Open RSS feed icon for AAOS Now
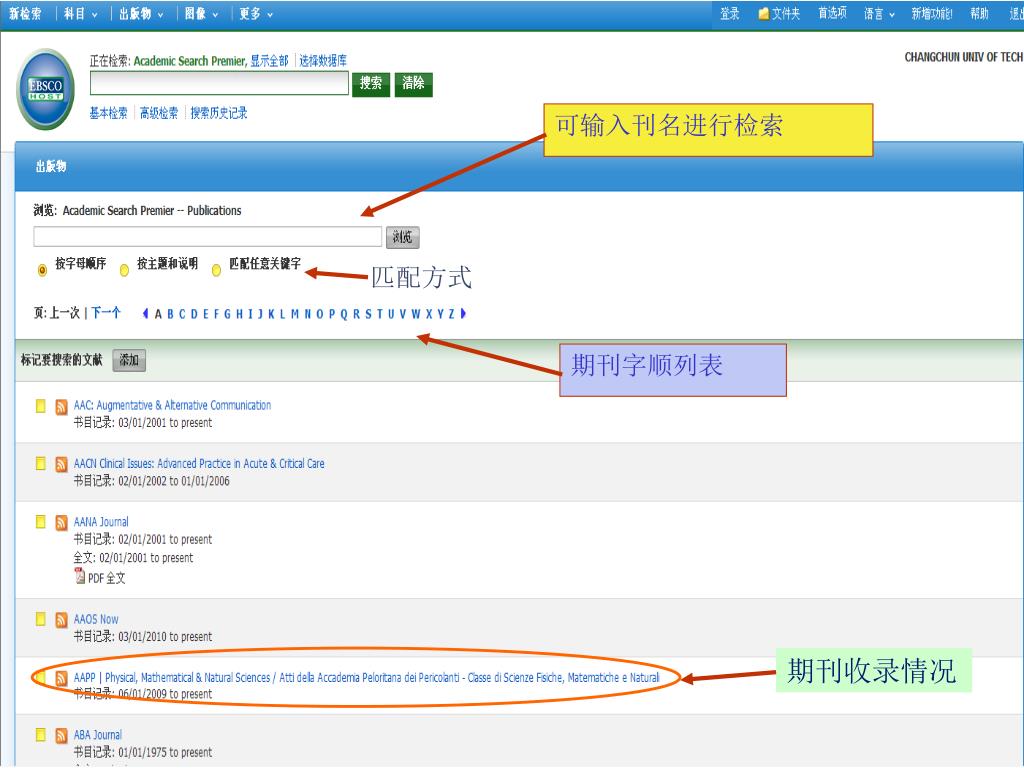 (x=61, y=620)
